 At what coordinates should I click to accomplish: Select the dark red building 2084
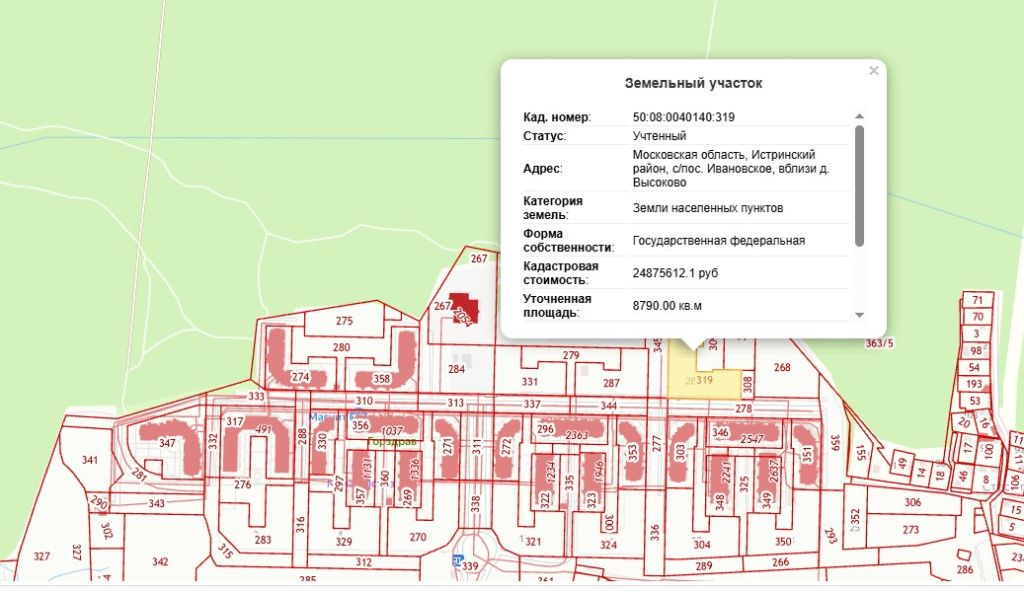coord(462,308)
